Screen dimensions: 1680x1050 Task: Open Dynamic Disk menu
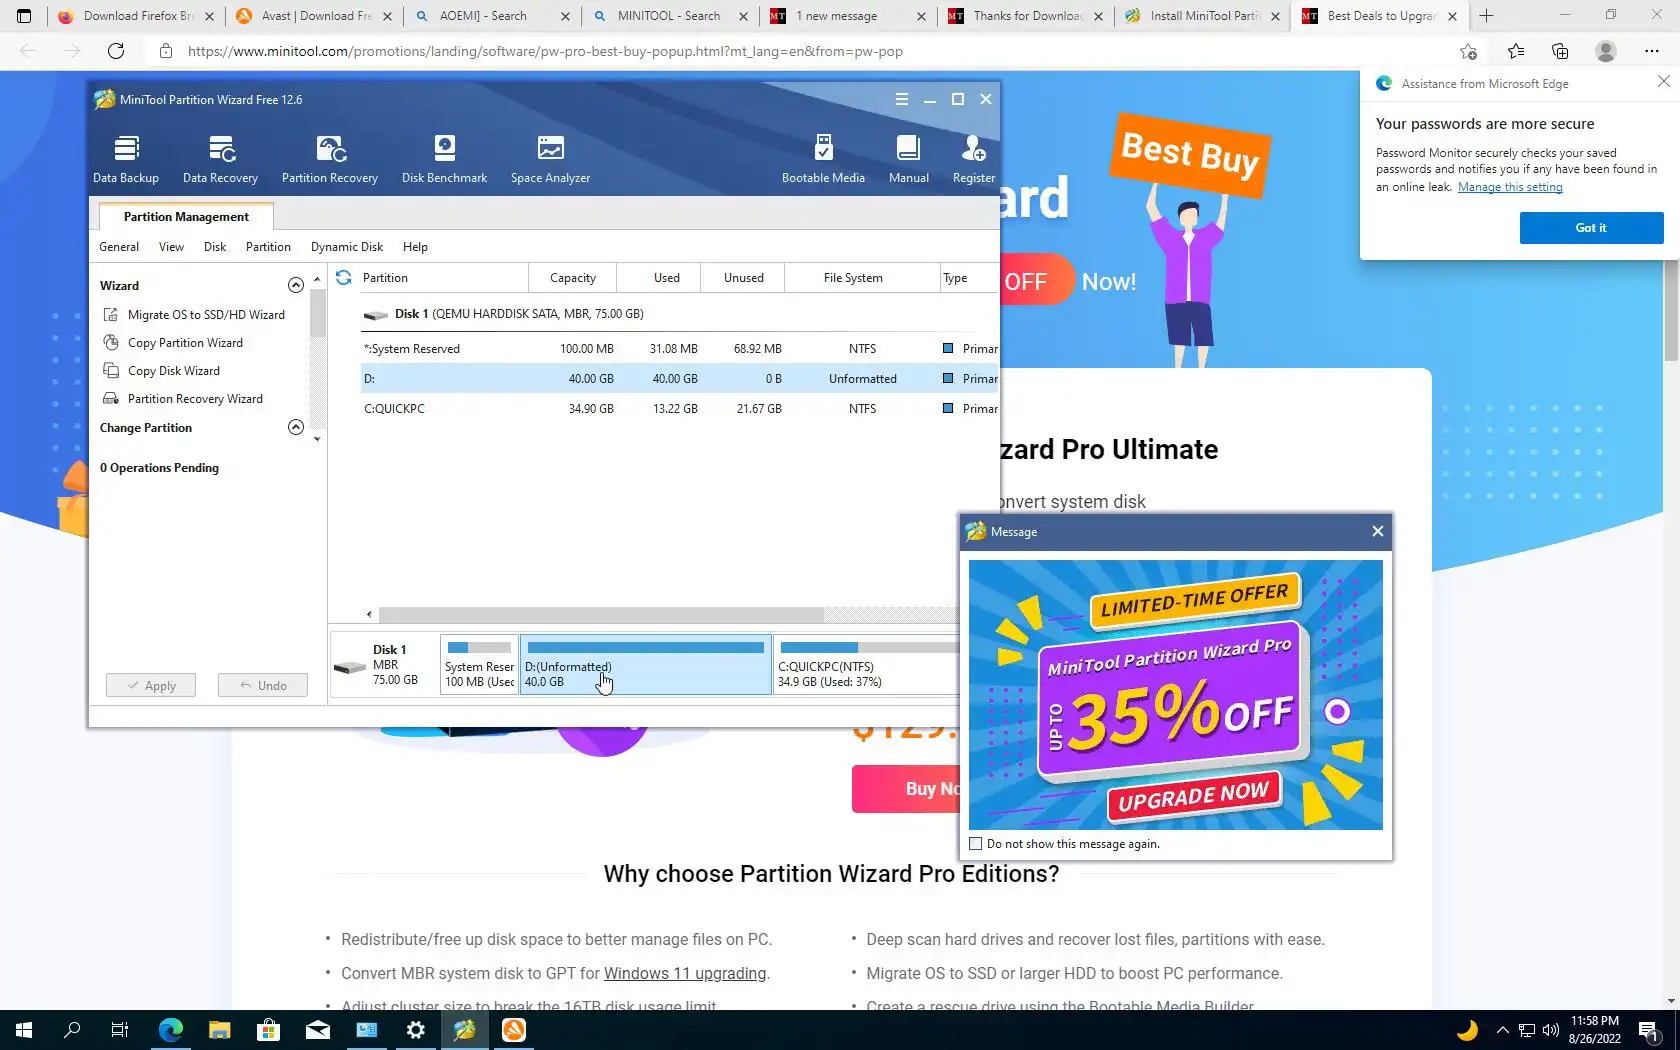(x=347, y=247)
